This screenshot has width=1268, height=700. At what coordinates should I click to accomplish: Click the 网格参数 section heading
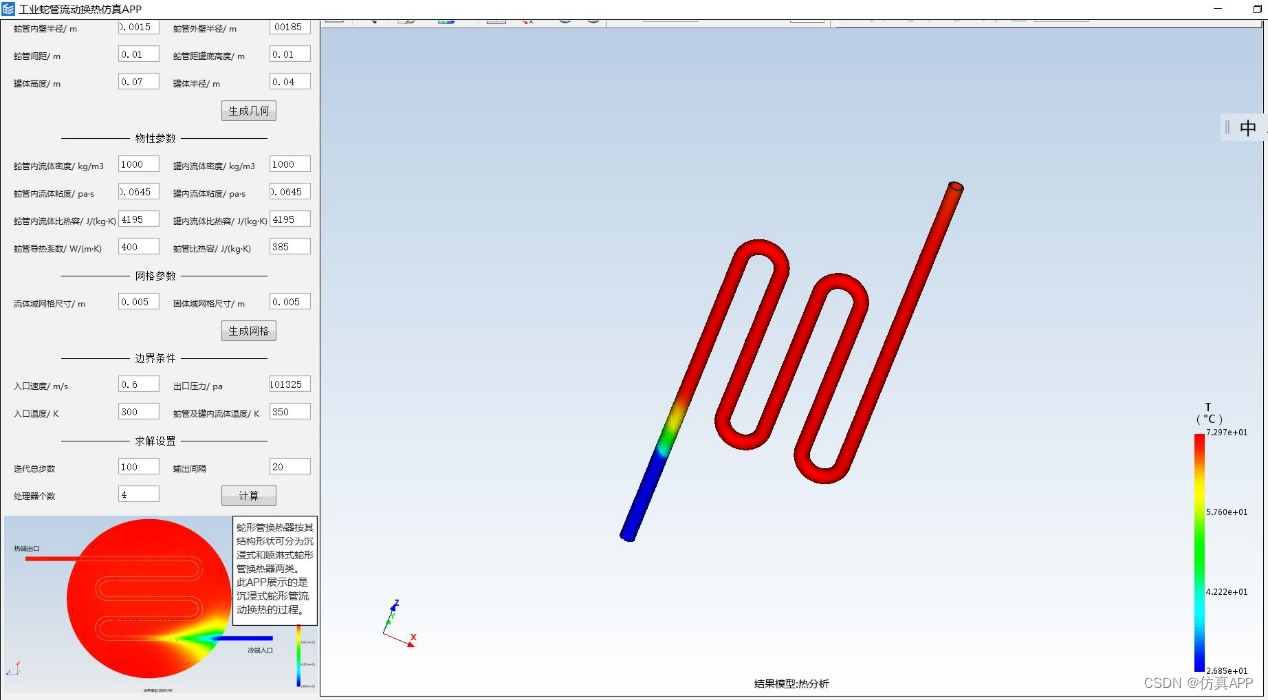155,276
